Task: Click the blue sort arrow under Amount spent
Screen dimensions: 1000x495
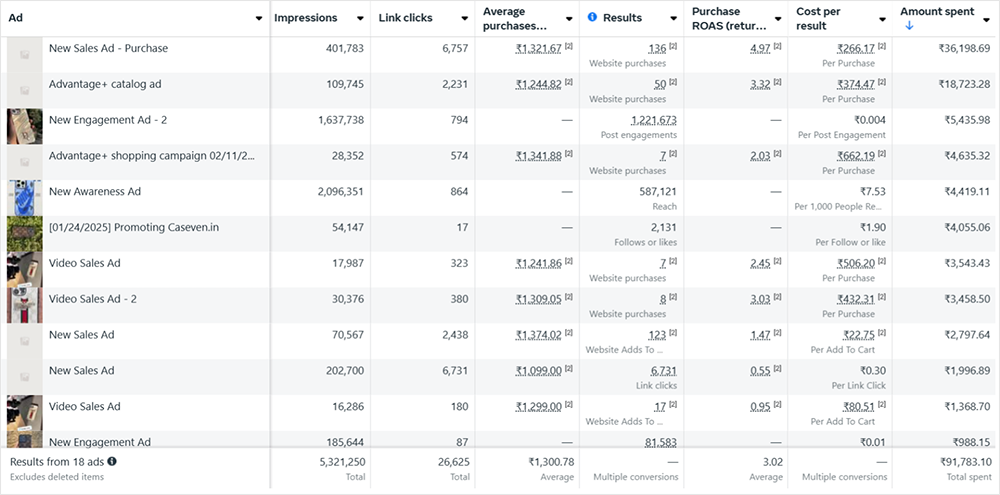Action: coord(909,25)
